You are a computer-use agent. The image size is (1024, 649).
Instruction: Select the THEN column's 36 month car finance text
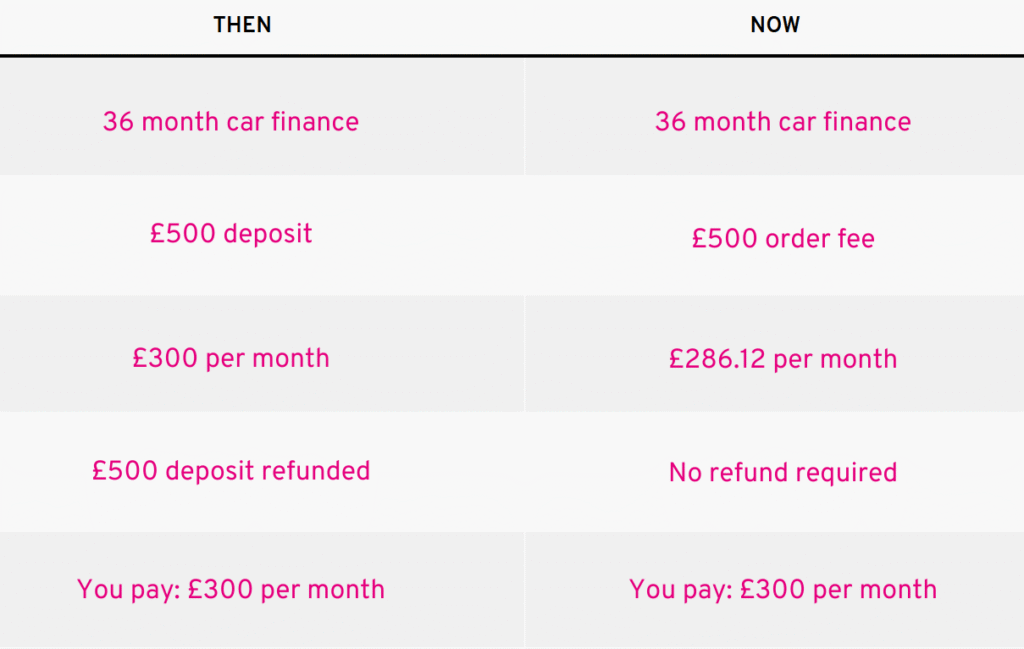click(230, 122)
